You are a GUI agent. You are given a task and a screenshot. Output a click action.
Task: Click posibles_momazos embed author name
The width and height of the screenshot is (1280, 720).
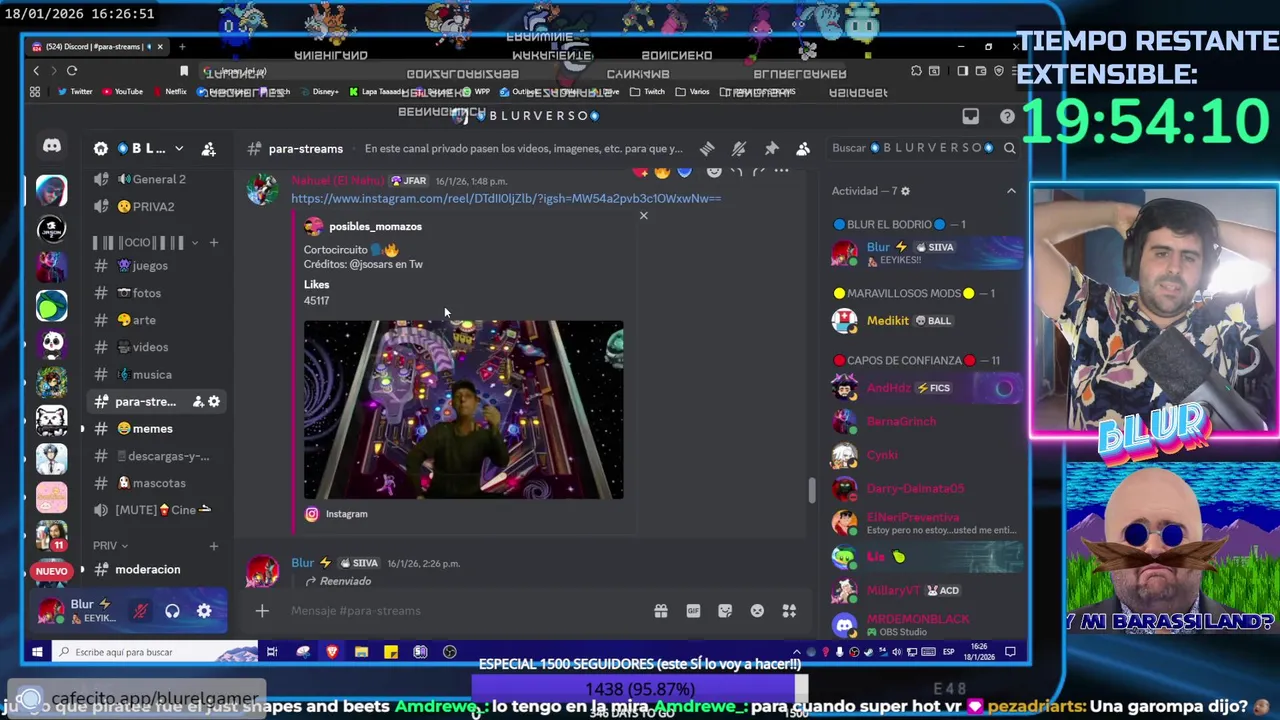[375, 226]
